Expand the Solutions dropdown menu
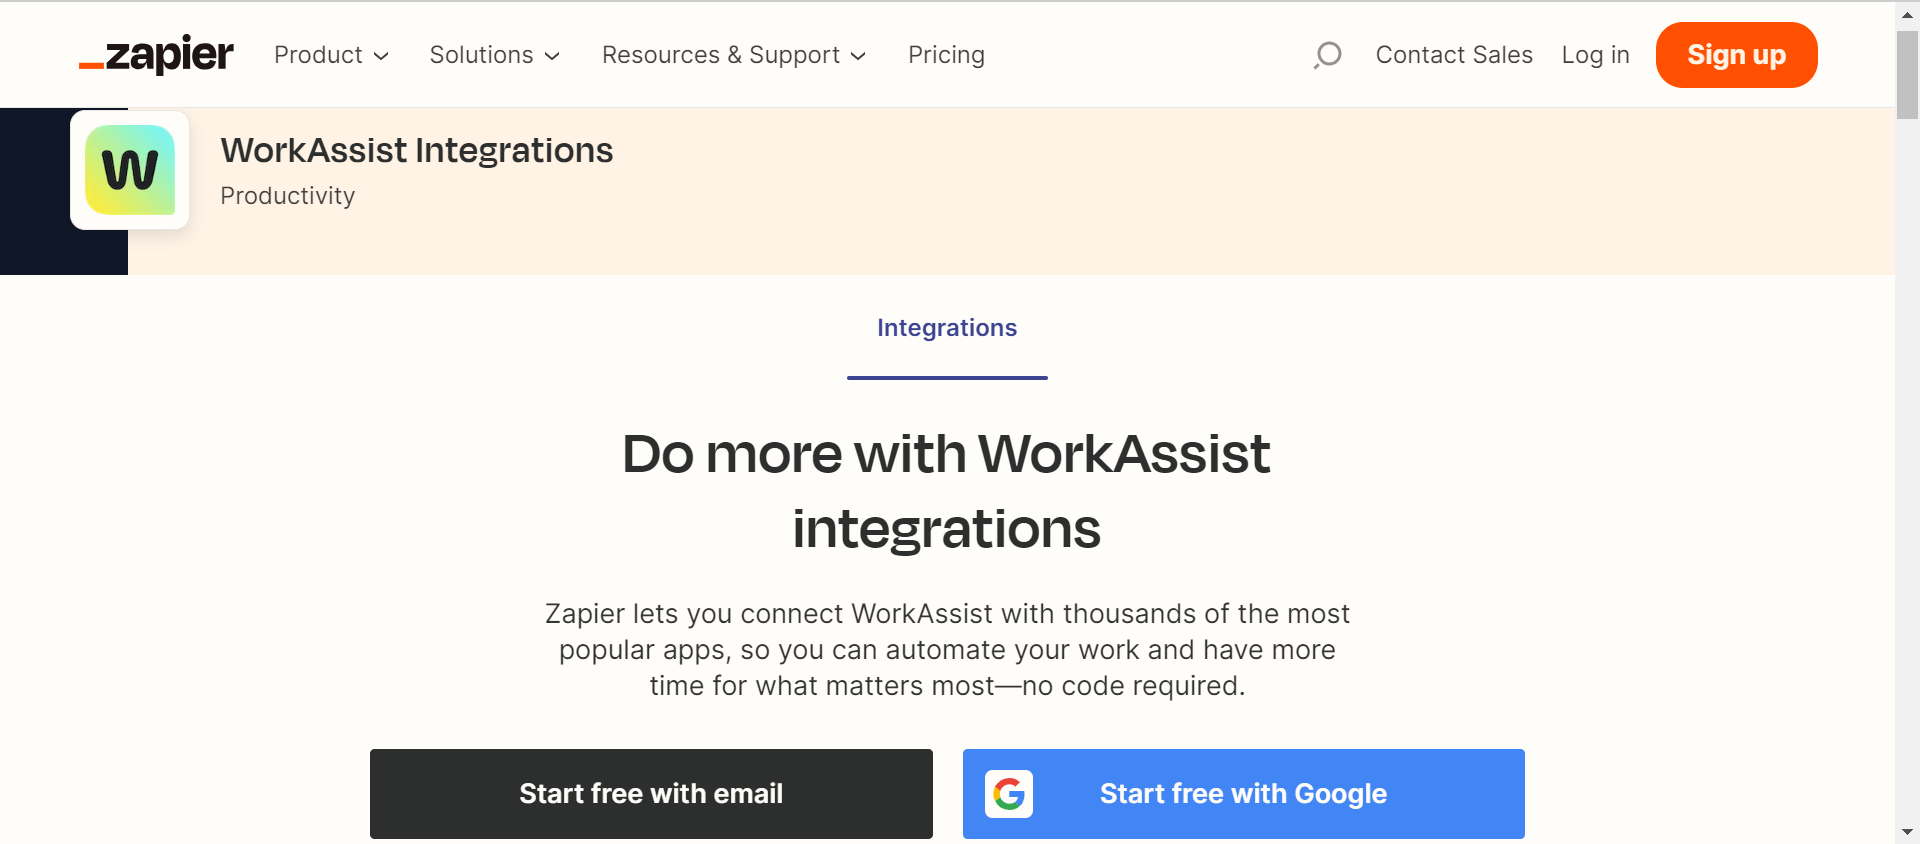 click(494, 55)
